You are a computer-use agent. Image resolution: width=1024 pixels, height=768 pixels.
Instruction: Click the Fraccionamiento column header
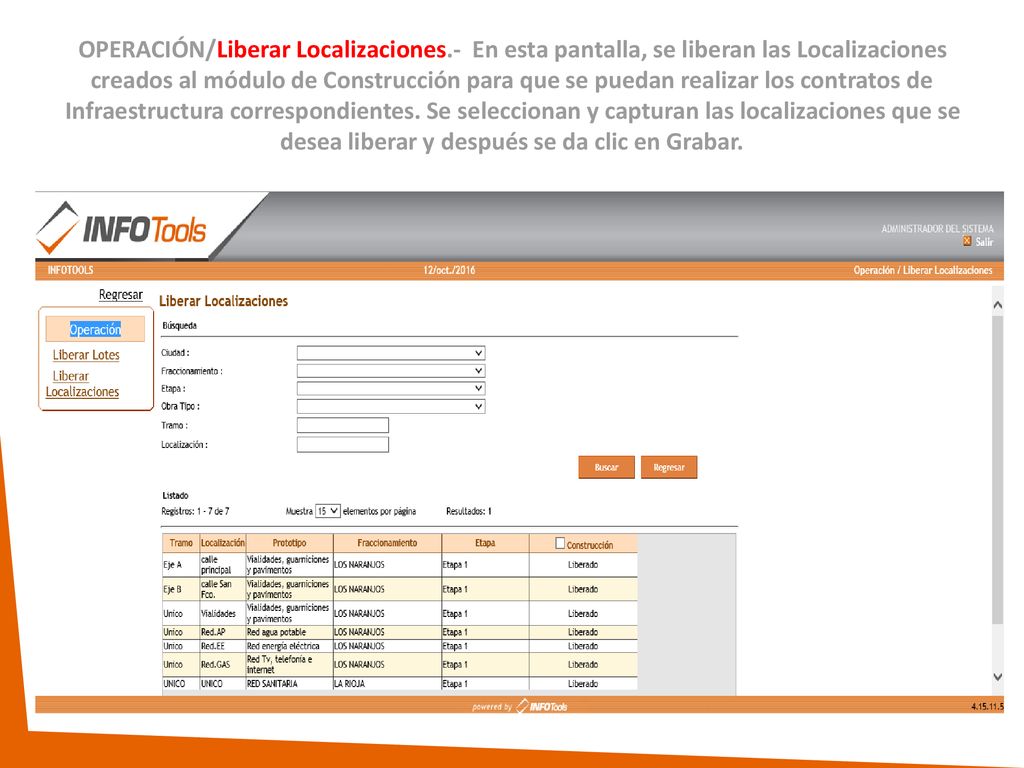click(387, 543)
